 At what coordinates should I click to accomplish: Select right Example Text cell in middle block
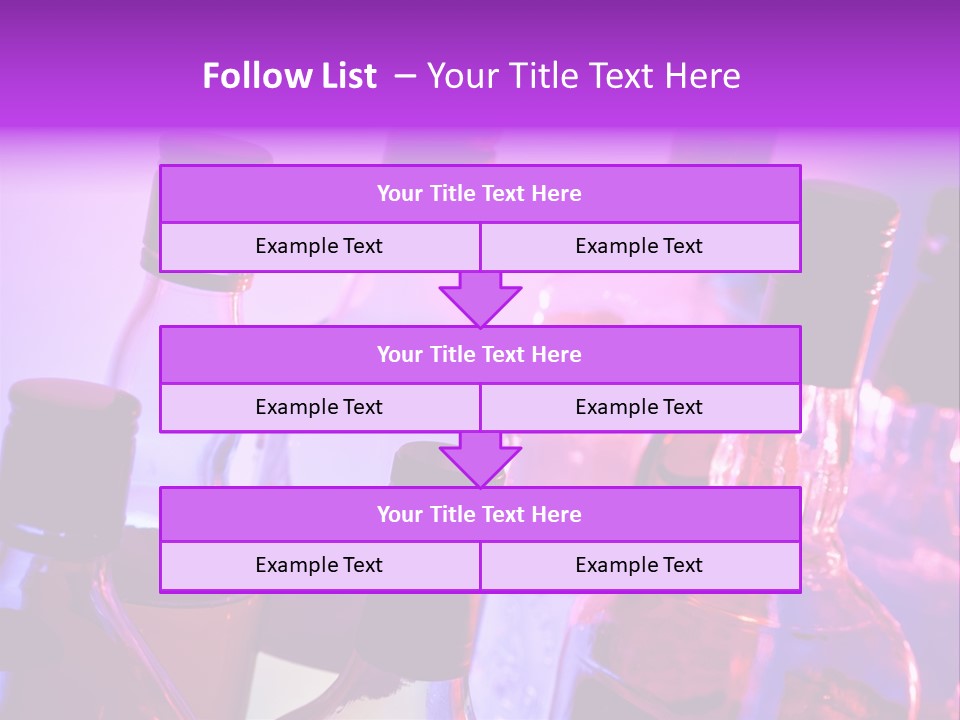pyautogui.click(x=640, y=407)
